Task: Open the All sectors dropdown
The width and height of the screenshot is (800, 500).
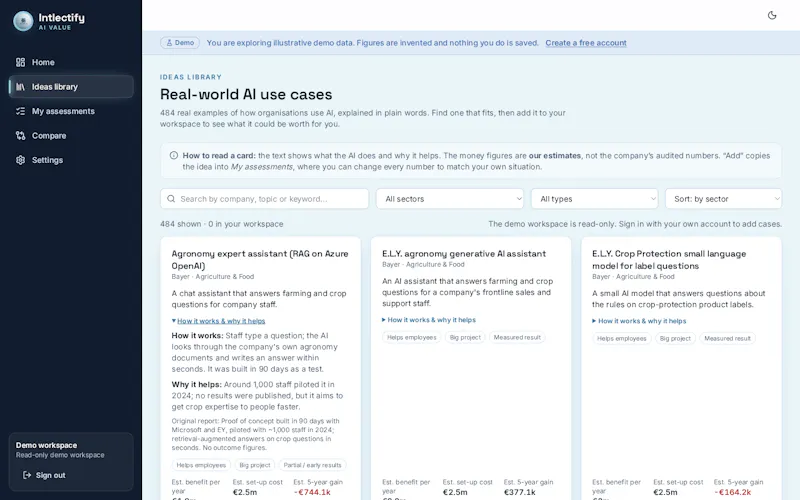Action: [x=451, y=199]
